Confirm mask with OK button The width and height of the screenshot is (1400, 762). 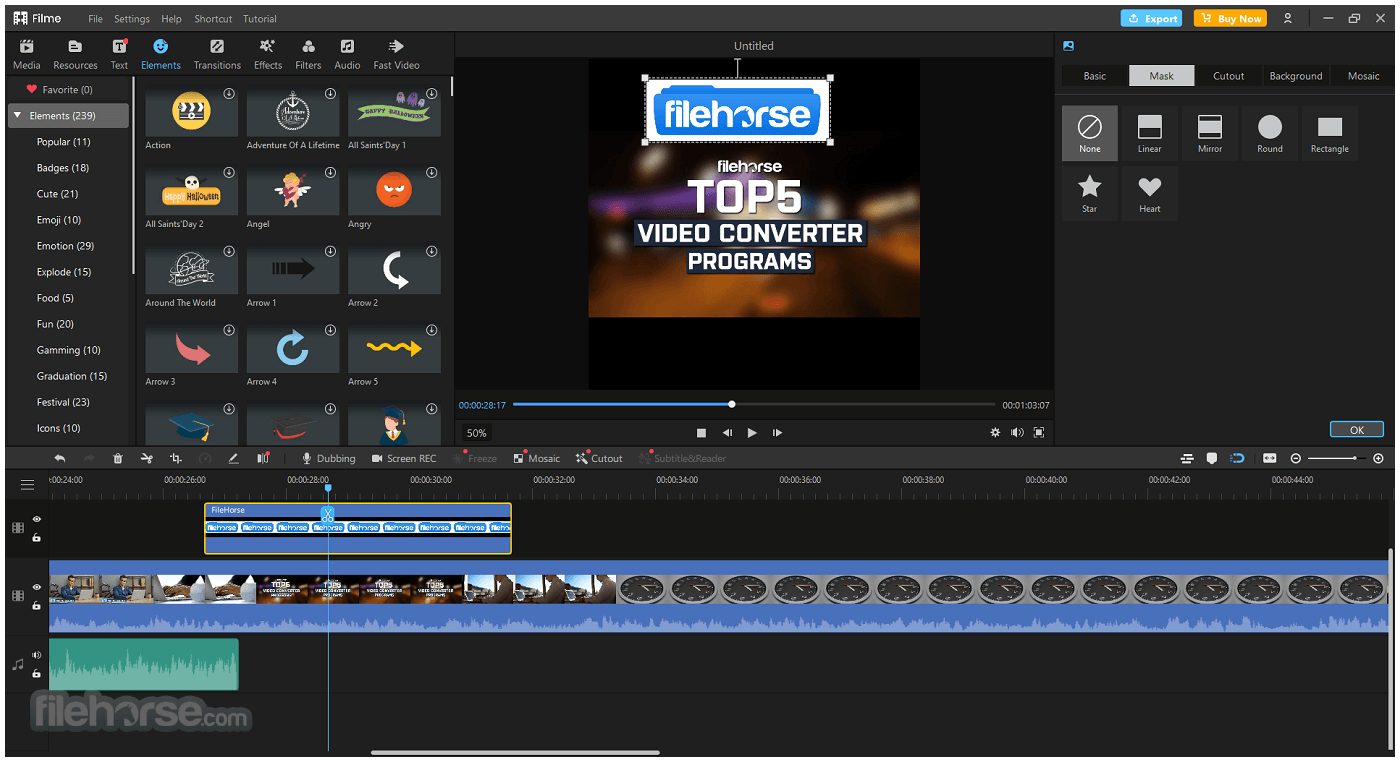(1357, 430)
